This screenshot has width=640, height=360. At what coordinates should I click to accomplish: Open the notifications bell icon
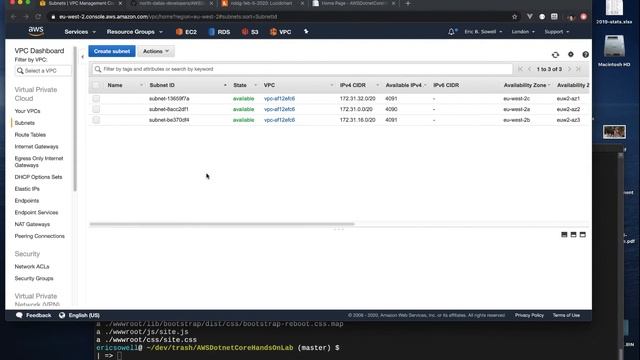pos(451,31)
